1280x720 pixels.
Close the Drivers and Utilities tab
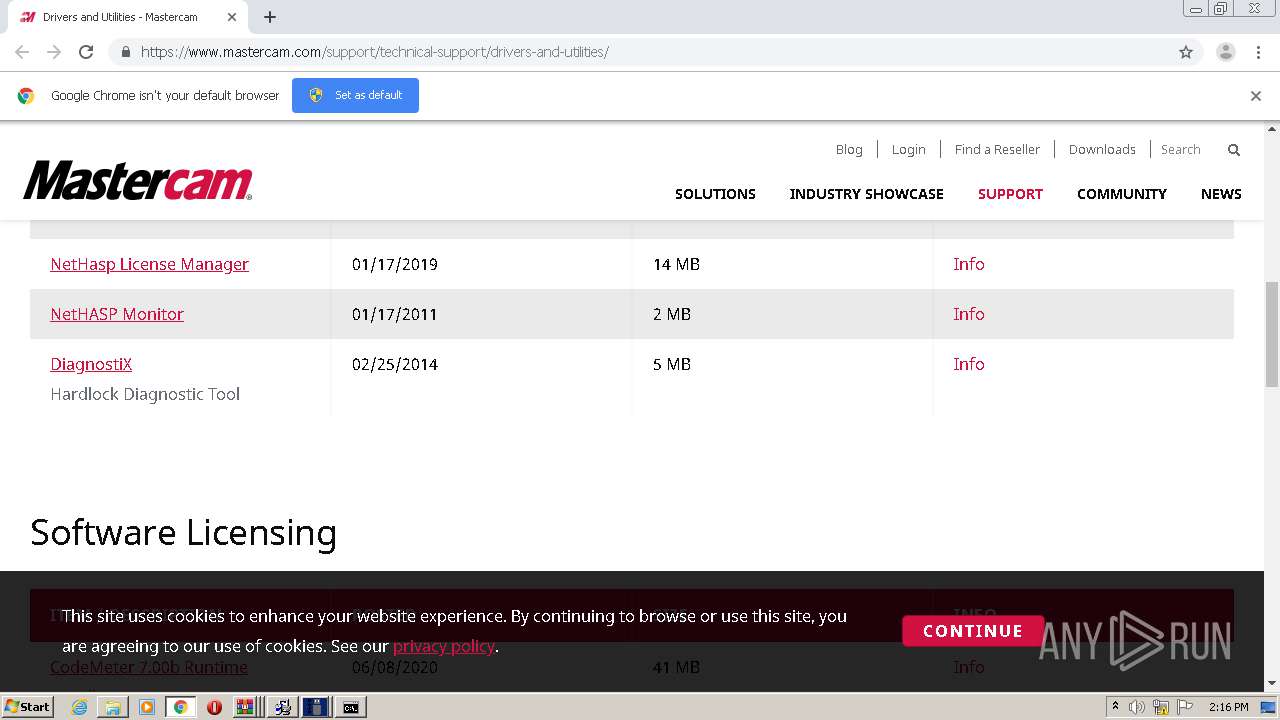[232, 17]
